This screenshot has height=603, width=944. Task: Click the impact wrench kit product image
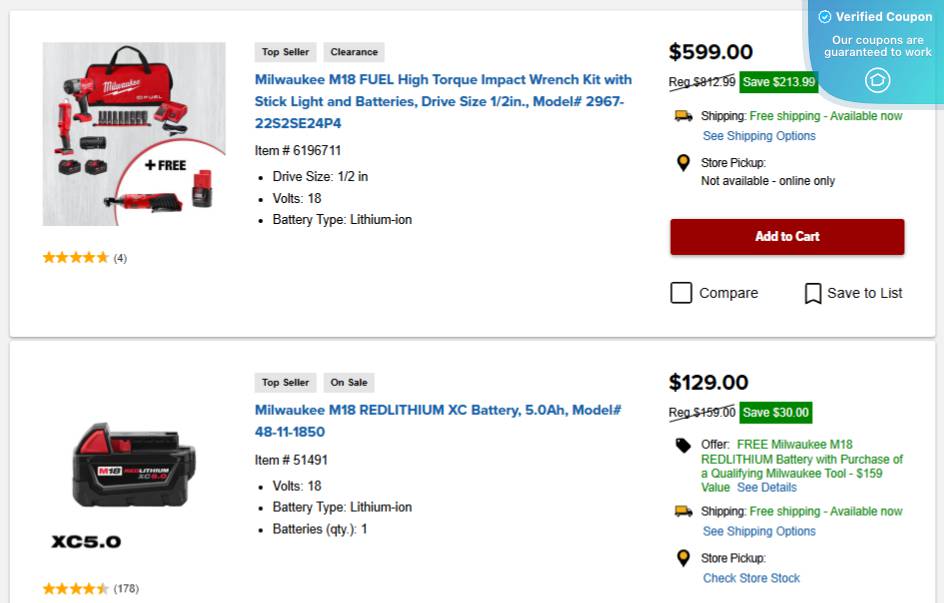click(134, 134)
